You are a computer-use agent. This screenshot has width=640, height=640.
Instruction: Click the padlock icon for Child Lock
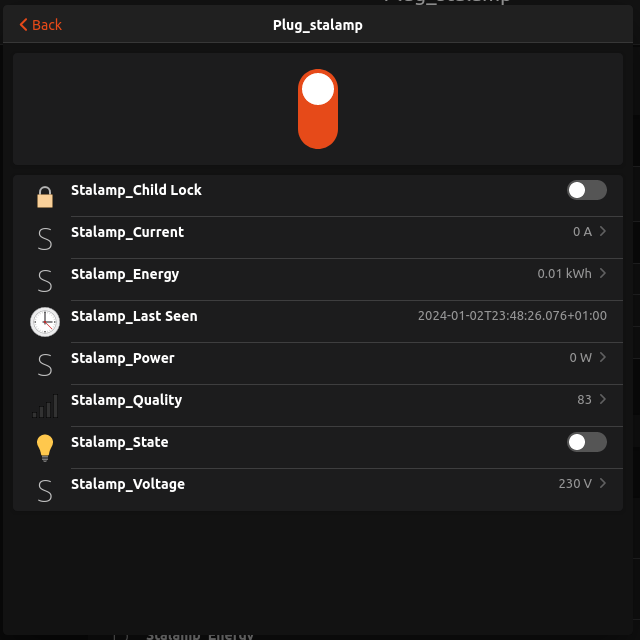tap(45, 197)
